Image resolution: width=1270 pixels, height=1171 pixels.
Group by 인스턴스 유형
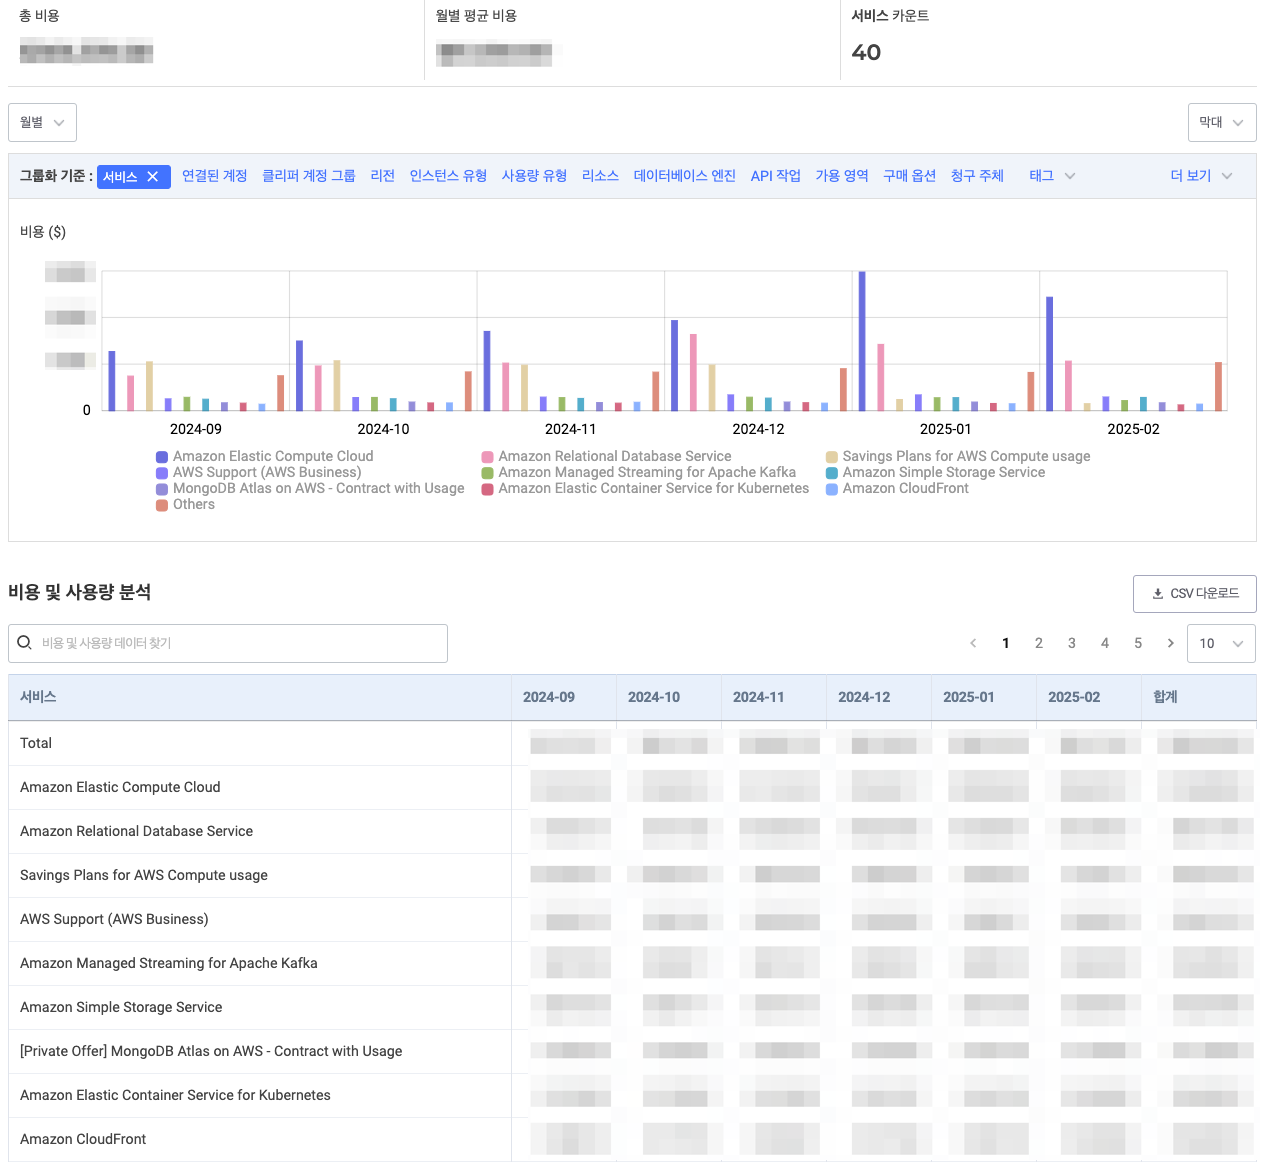pos(448,176)
